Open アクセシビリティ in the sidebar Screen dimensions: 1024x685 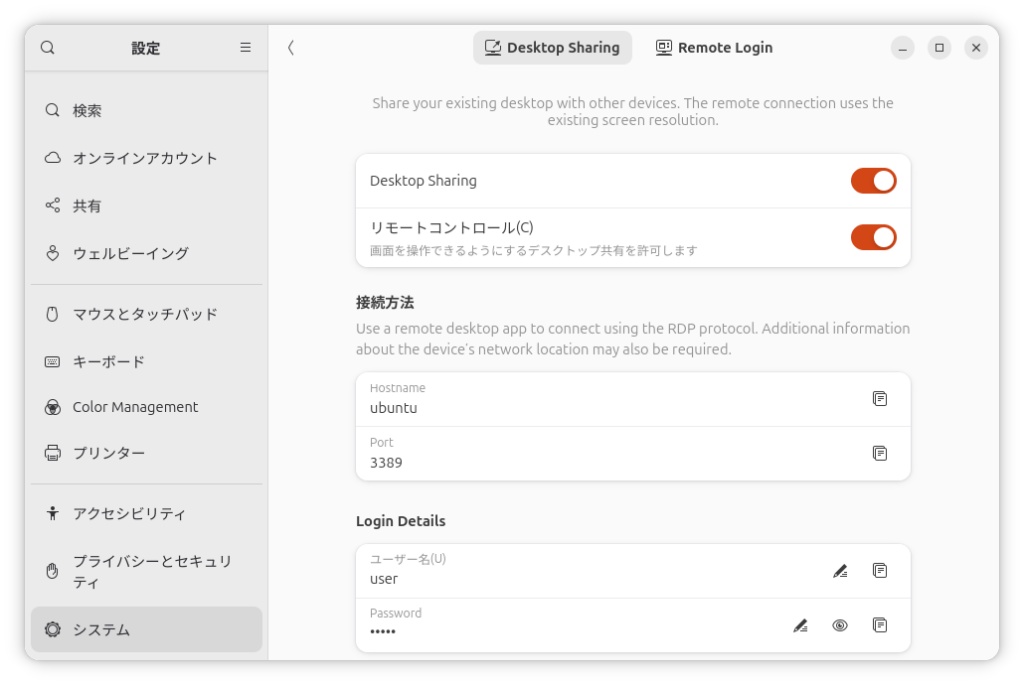[129, 514]
